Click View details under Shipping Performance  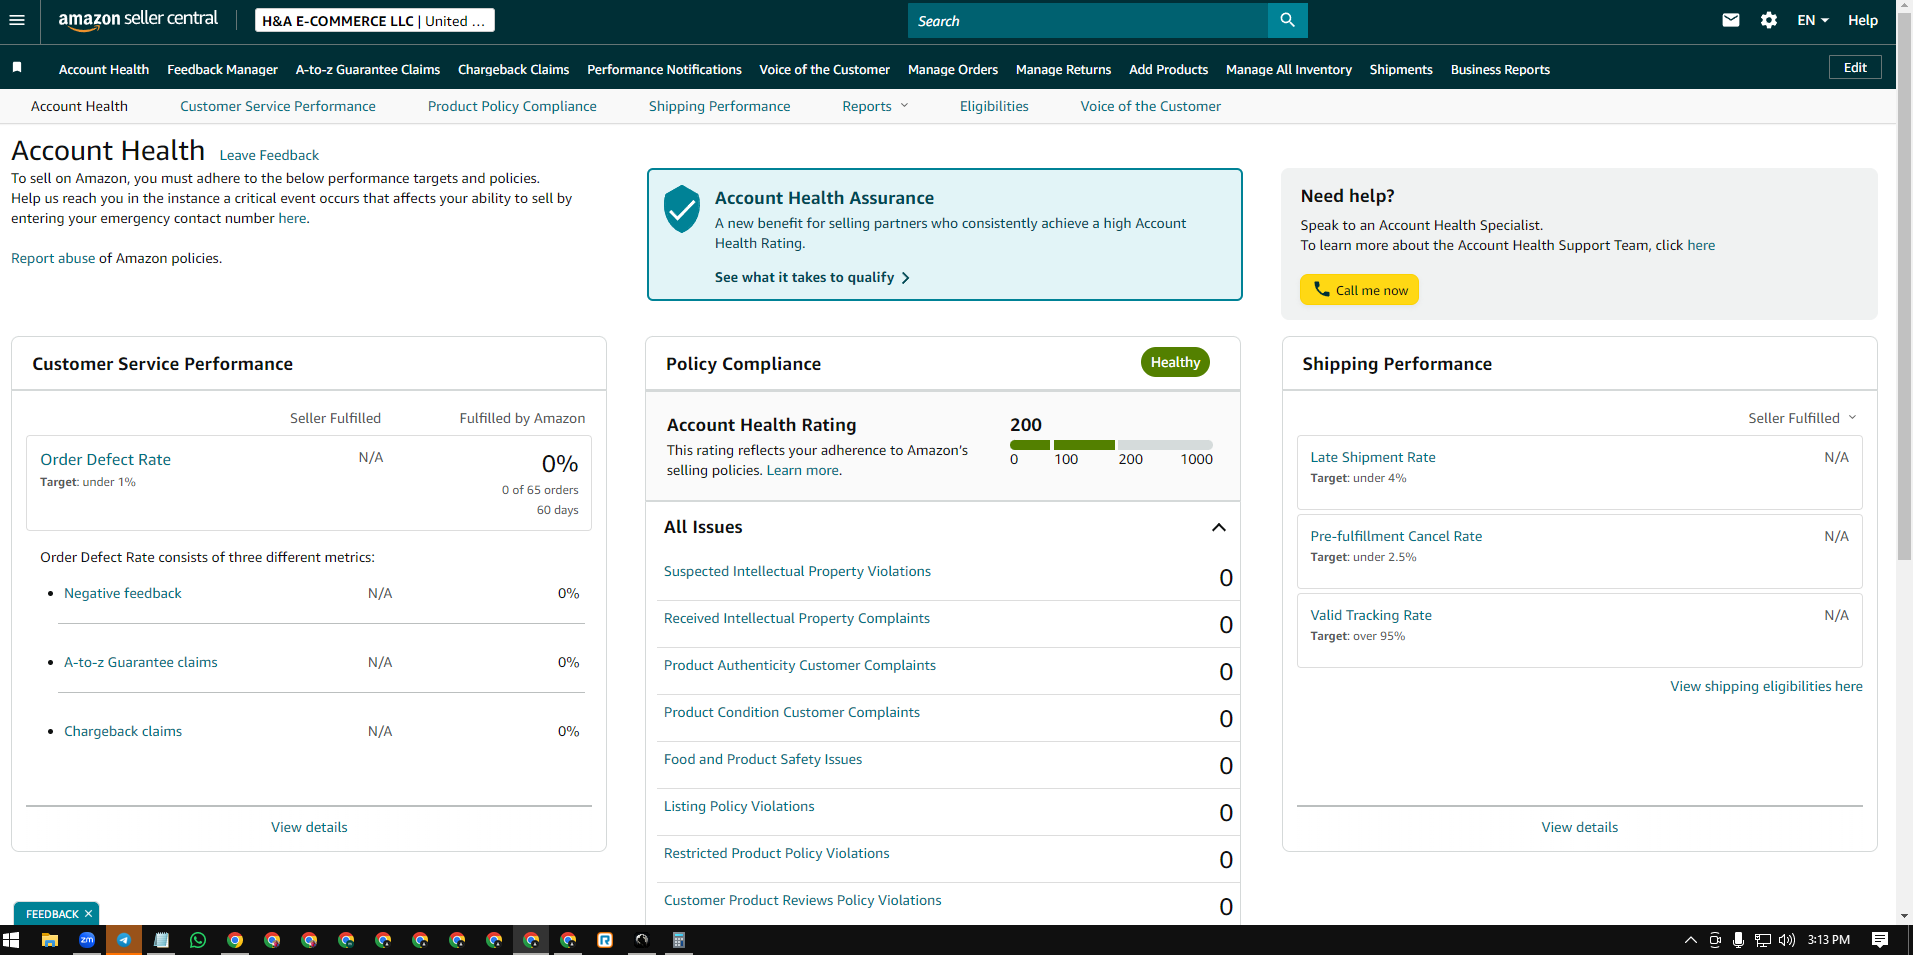click(x=1579, y=827)
